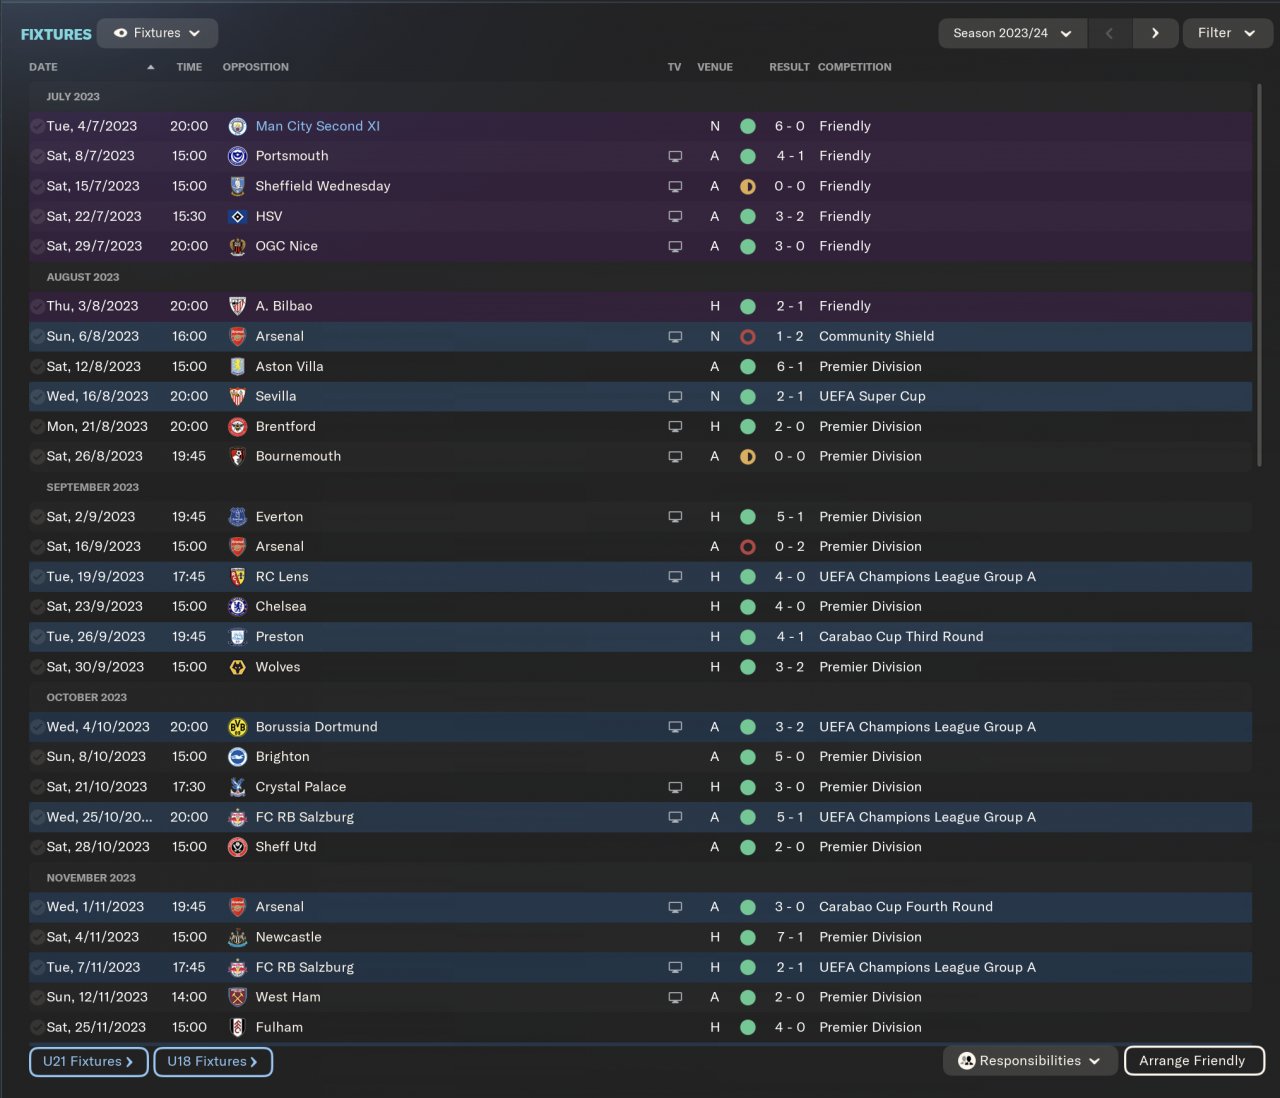The height and width of the screenshot is (1098, 1280).
Task: Click the Wolves club badge
Action: pos(237,667)
